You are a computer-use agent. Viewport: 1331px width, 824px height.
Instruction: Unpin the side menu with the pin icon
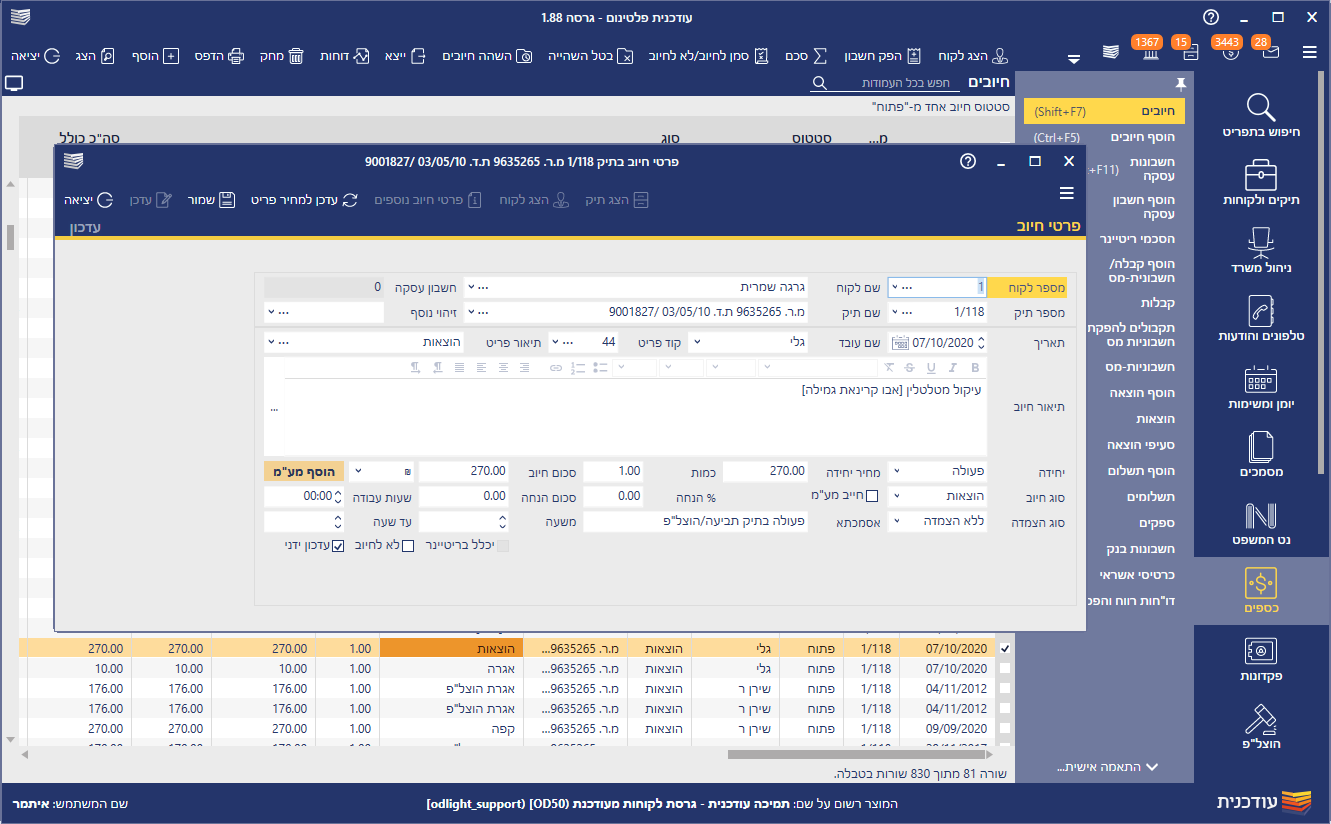click(1180, 82)
